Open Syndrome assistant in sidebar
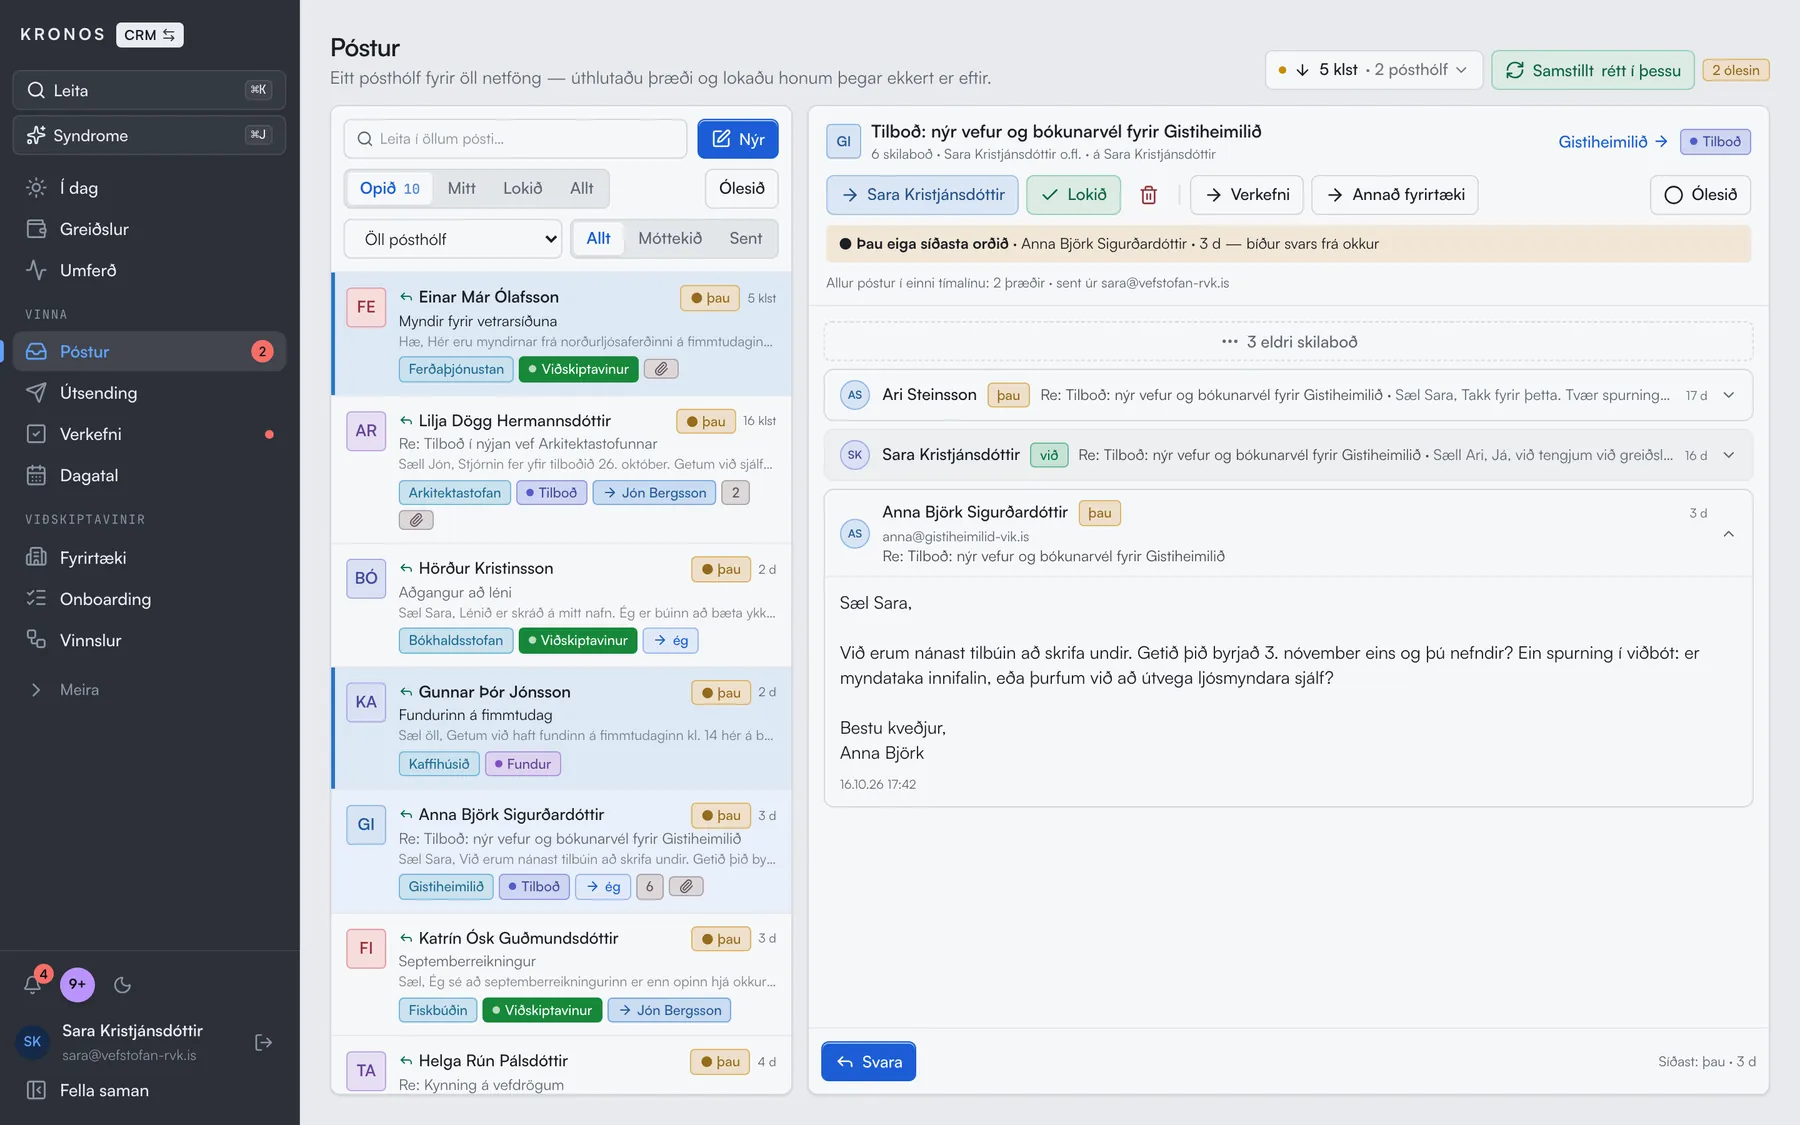1800x1125 pixels. [x=149, y=135]
